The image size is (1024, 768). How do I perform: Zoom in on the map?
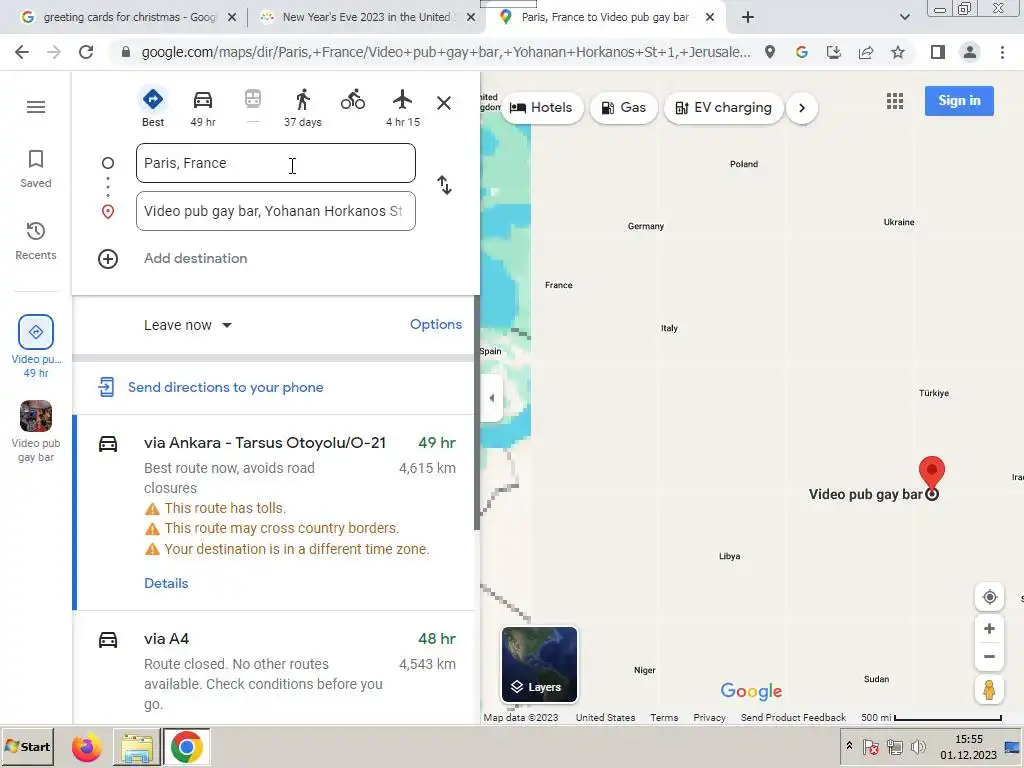pyautogui.click(x=989, y=628)
